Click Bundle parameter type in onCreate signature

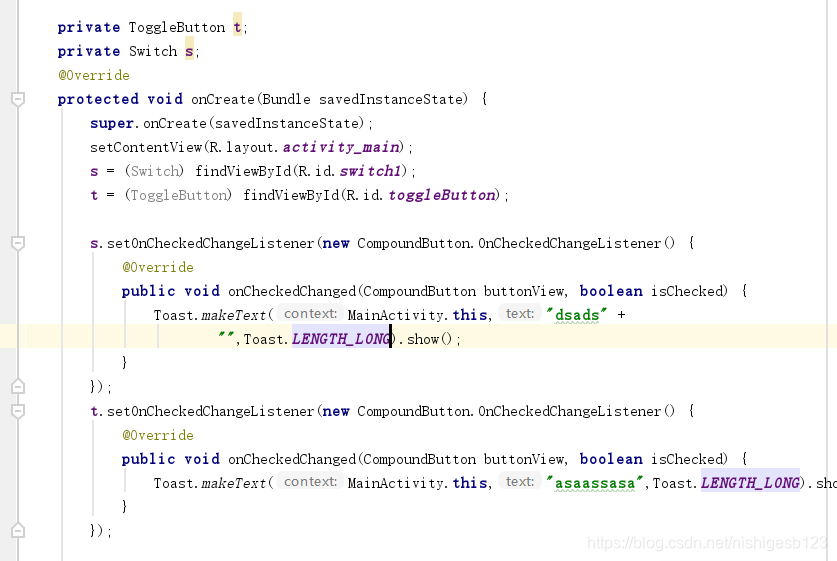286,99
